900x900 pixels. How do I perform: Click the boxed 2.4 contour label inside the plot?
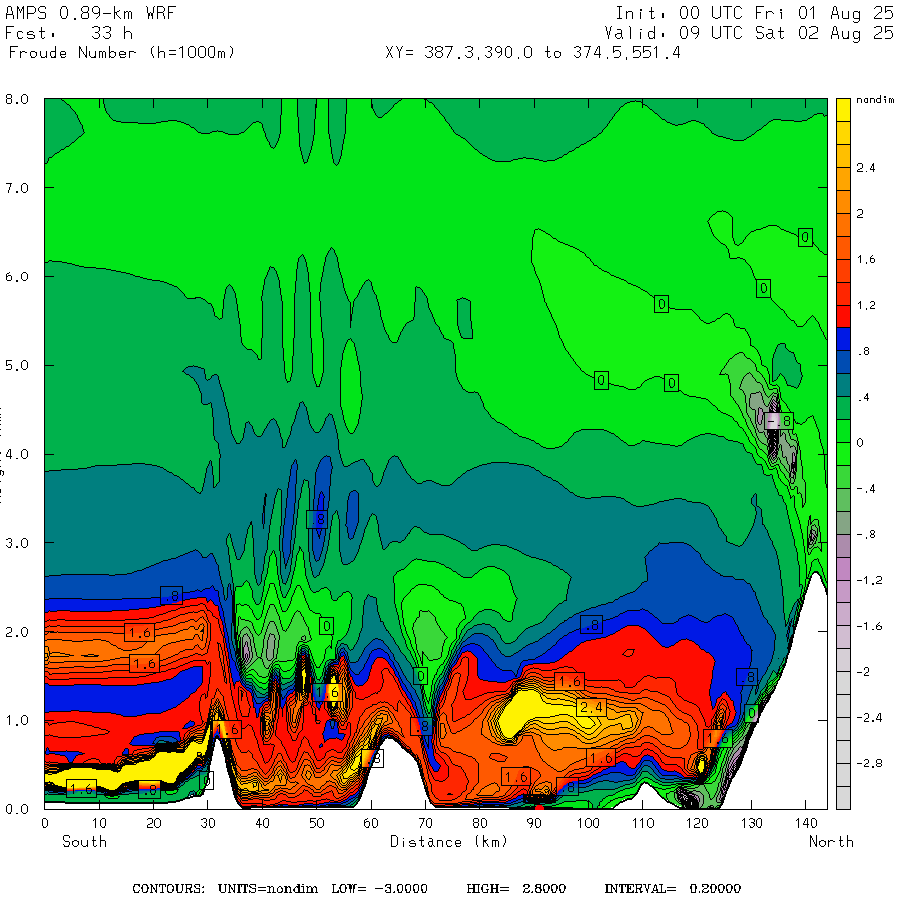click(591, 707)
